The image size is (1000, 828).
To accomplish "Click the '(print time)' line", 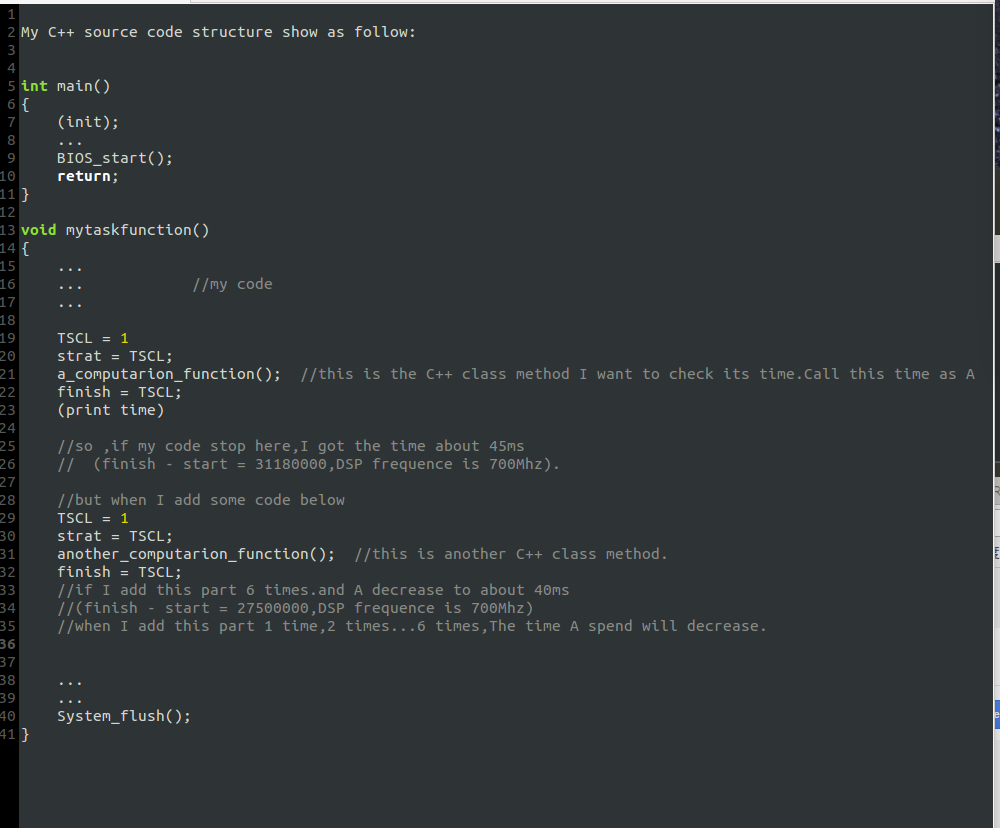I will 110,410.
